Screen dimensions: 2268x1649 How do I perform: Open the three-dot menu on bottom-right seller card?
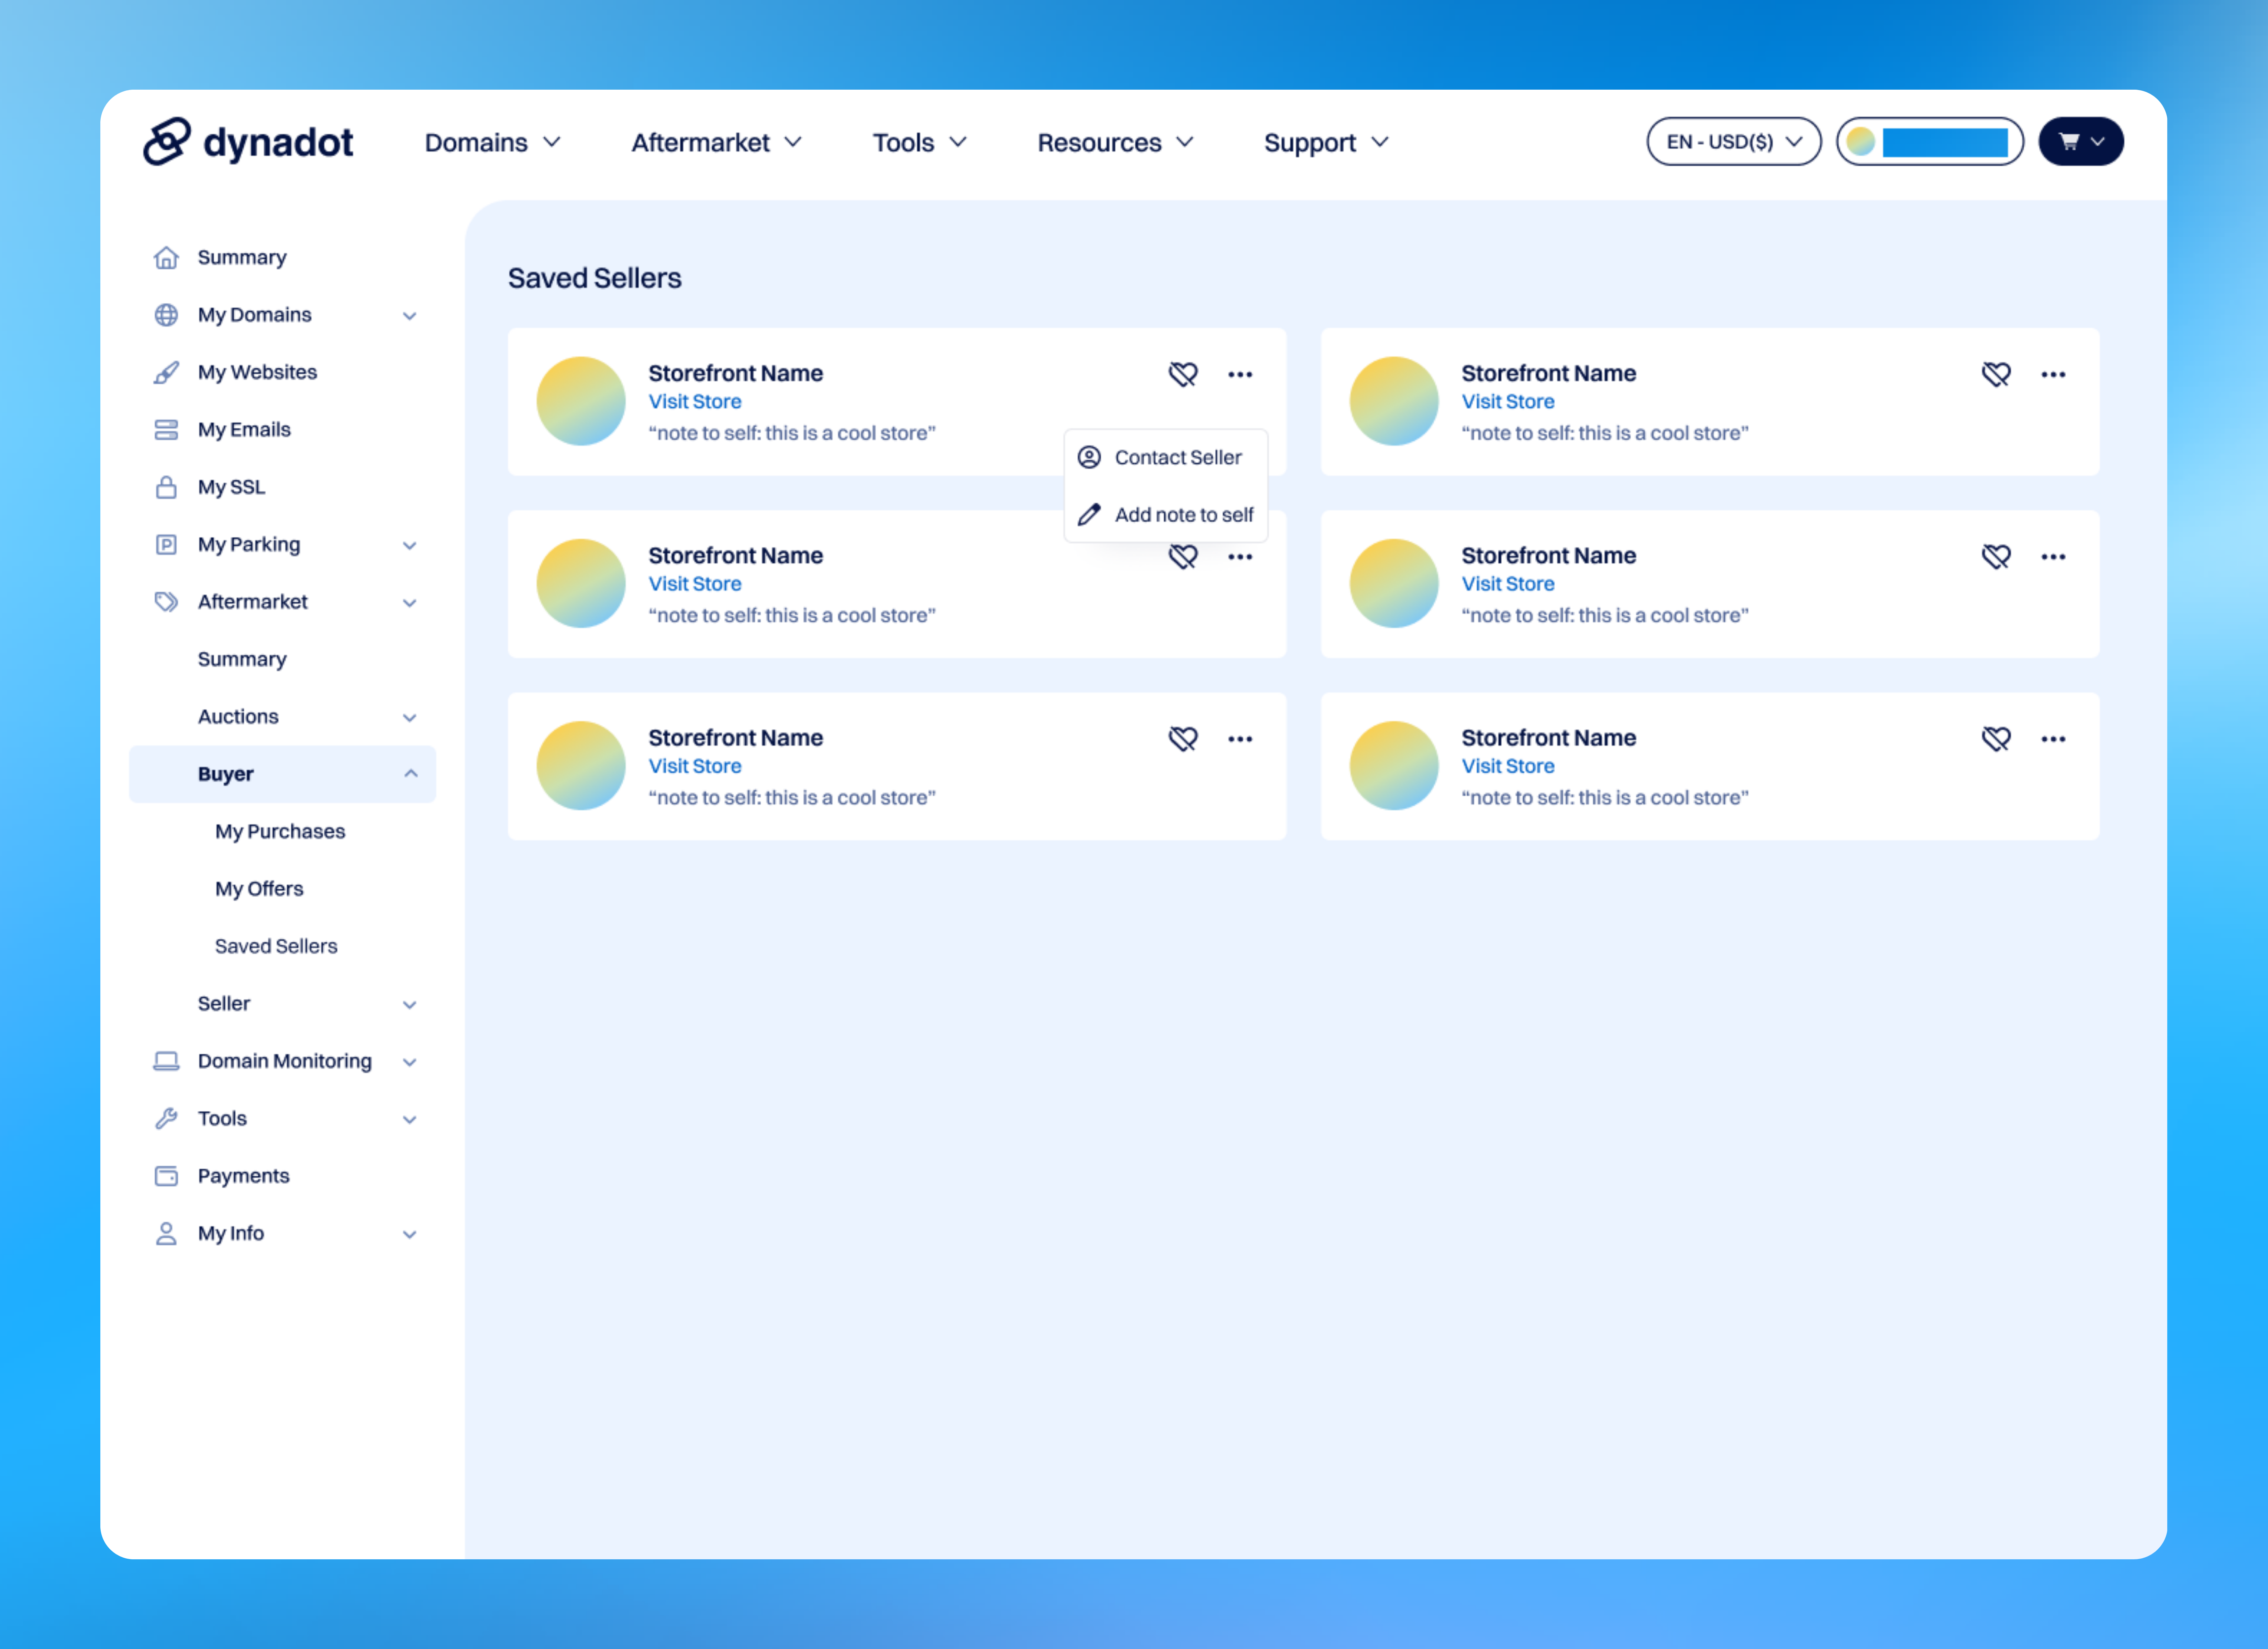pos(2053,739)
